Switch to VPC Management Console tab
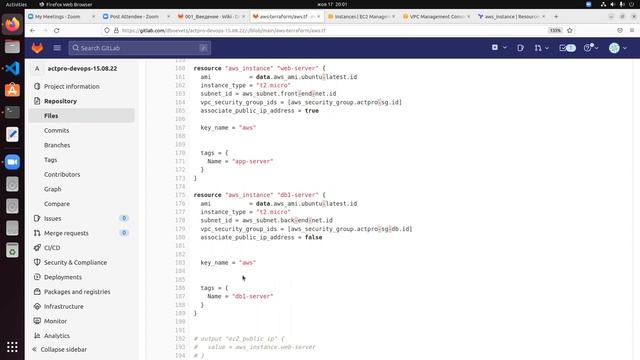The image size is (640, 360). (437, 17)
